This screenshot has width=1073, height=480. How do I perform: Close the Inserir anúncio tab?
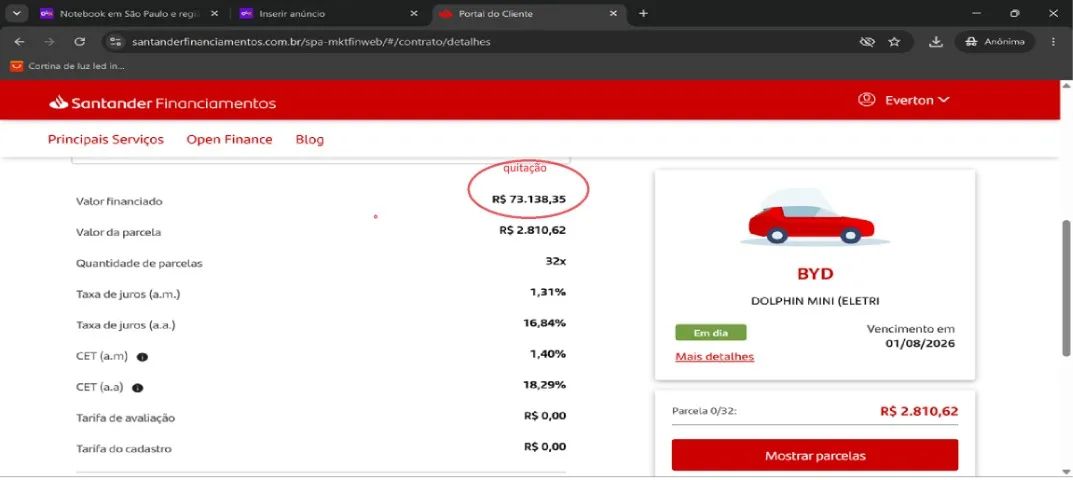click(414, 14)
